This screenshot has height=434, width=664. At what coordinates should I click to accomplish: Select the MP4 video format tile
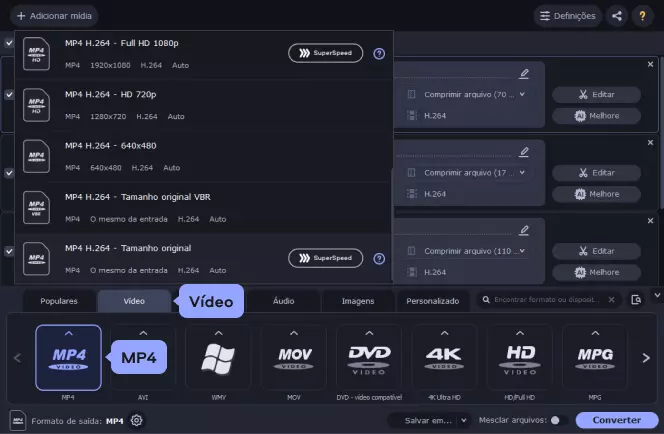pos(68,358)
